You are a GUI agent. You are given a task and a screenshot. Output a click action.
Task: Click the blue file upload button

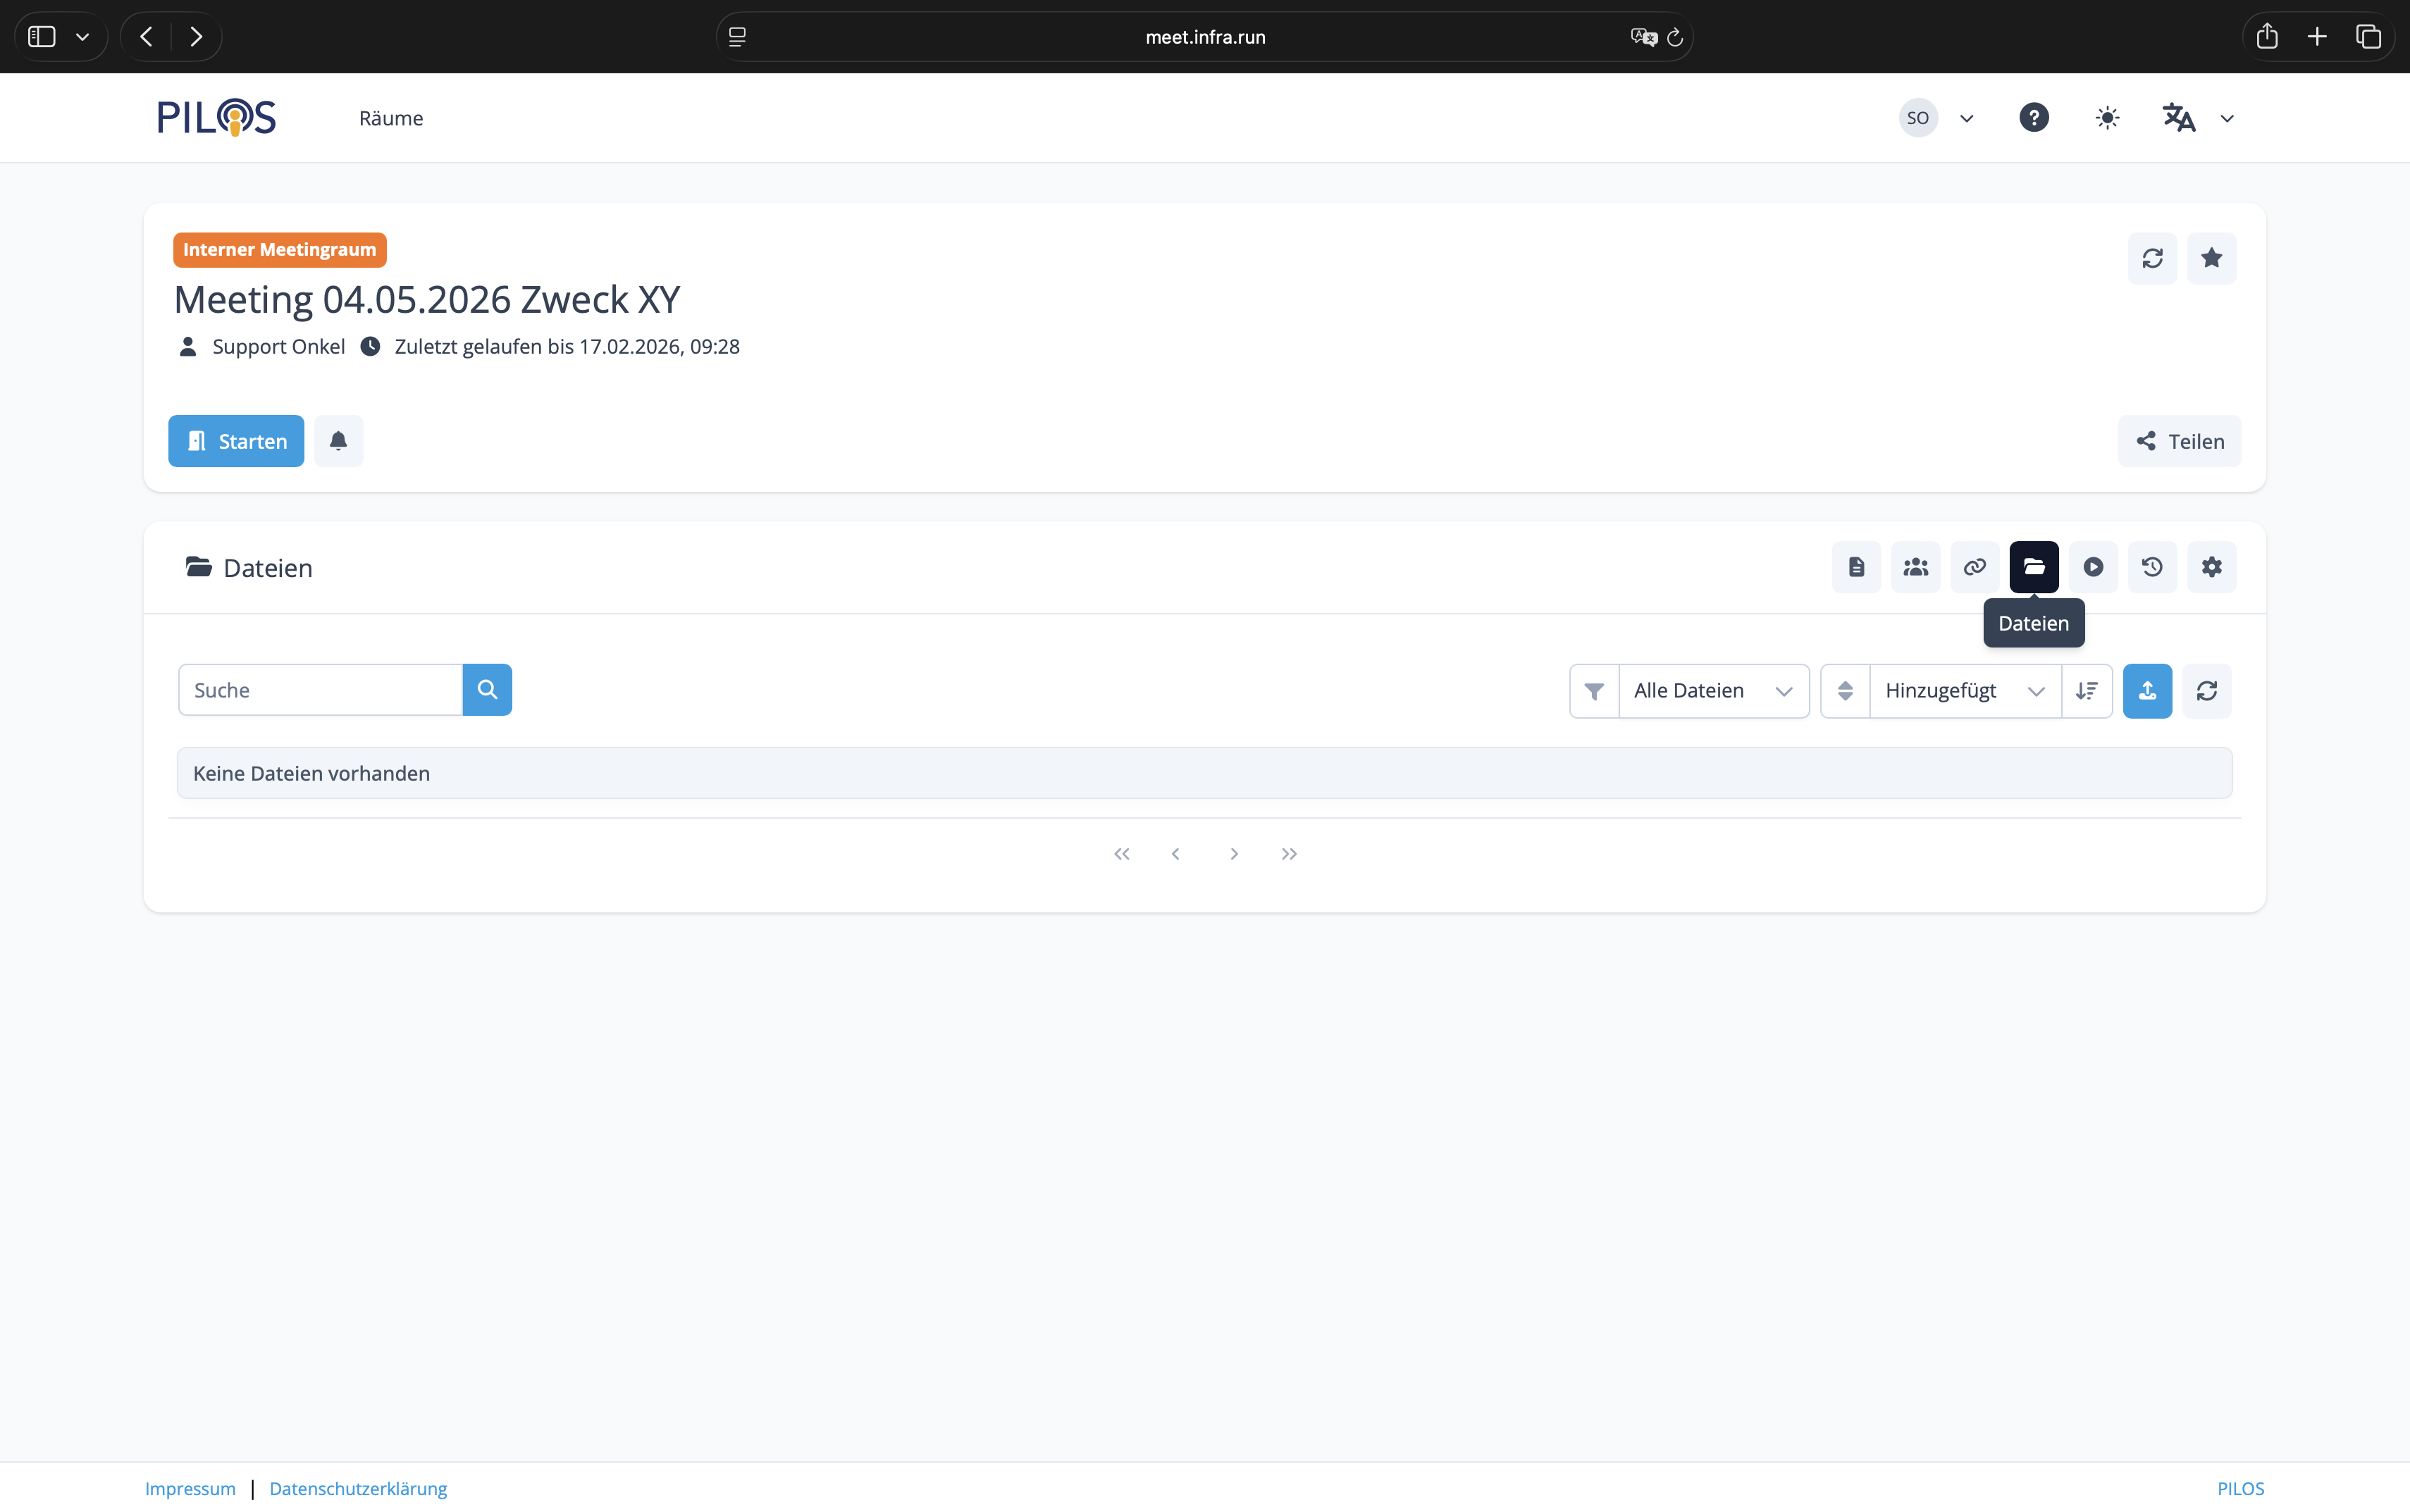pyautogui.click(x=2147, y=691)
